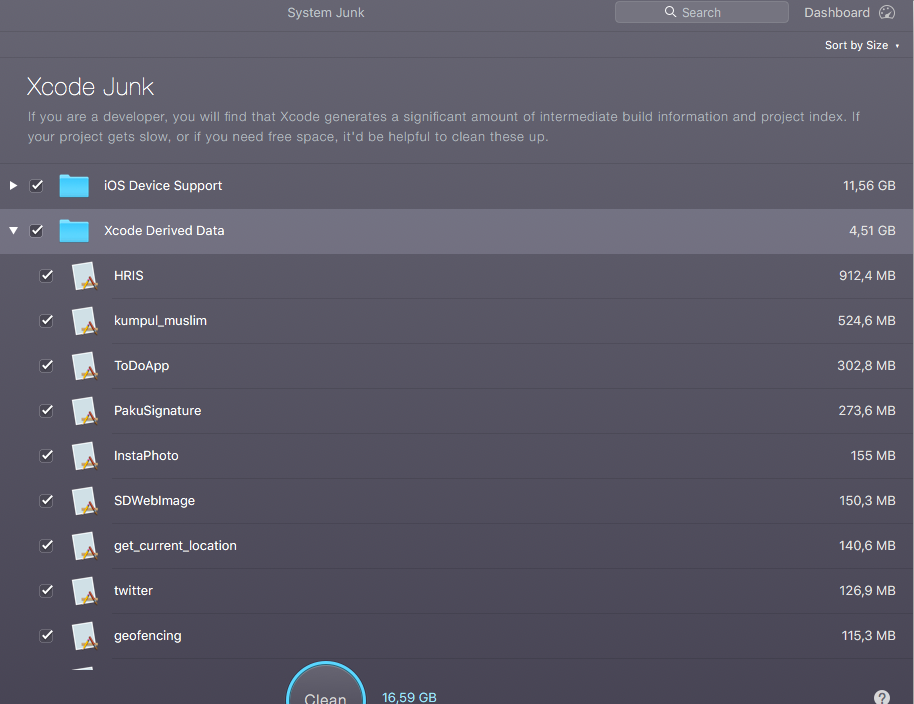Collapse the Xcode Derived Data disclosure triangle
The height and width of the screenshot is (704, 914).
pos(13,231)
